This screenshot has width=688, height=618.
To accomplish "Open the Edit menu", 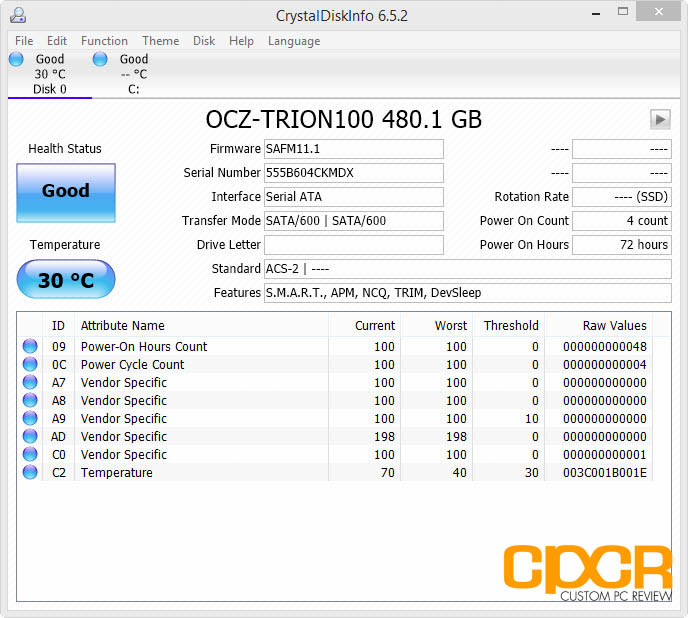I will click(57, 41).
